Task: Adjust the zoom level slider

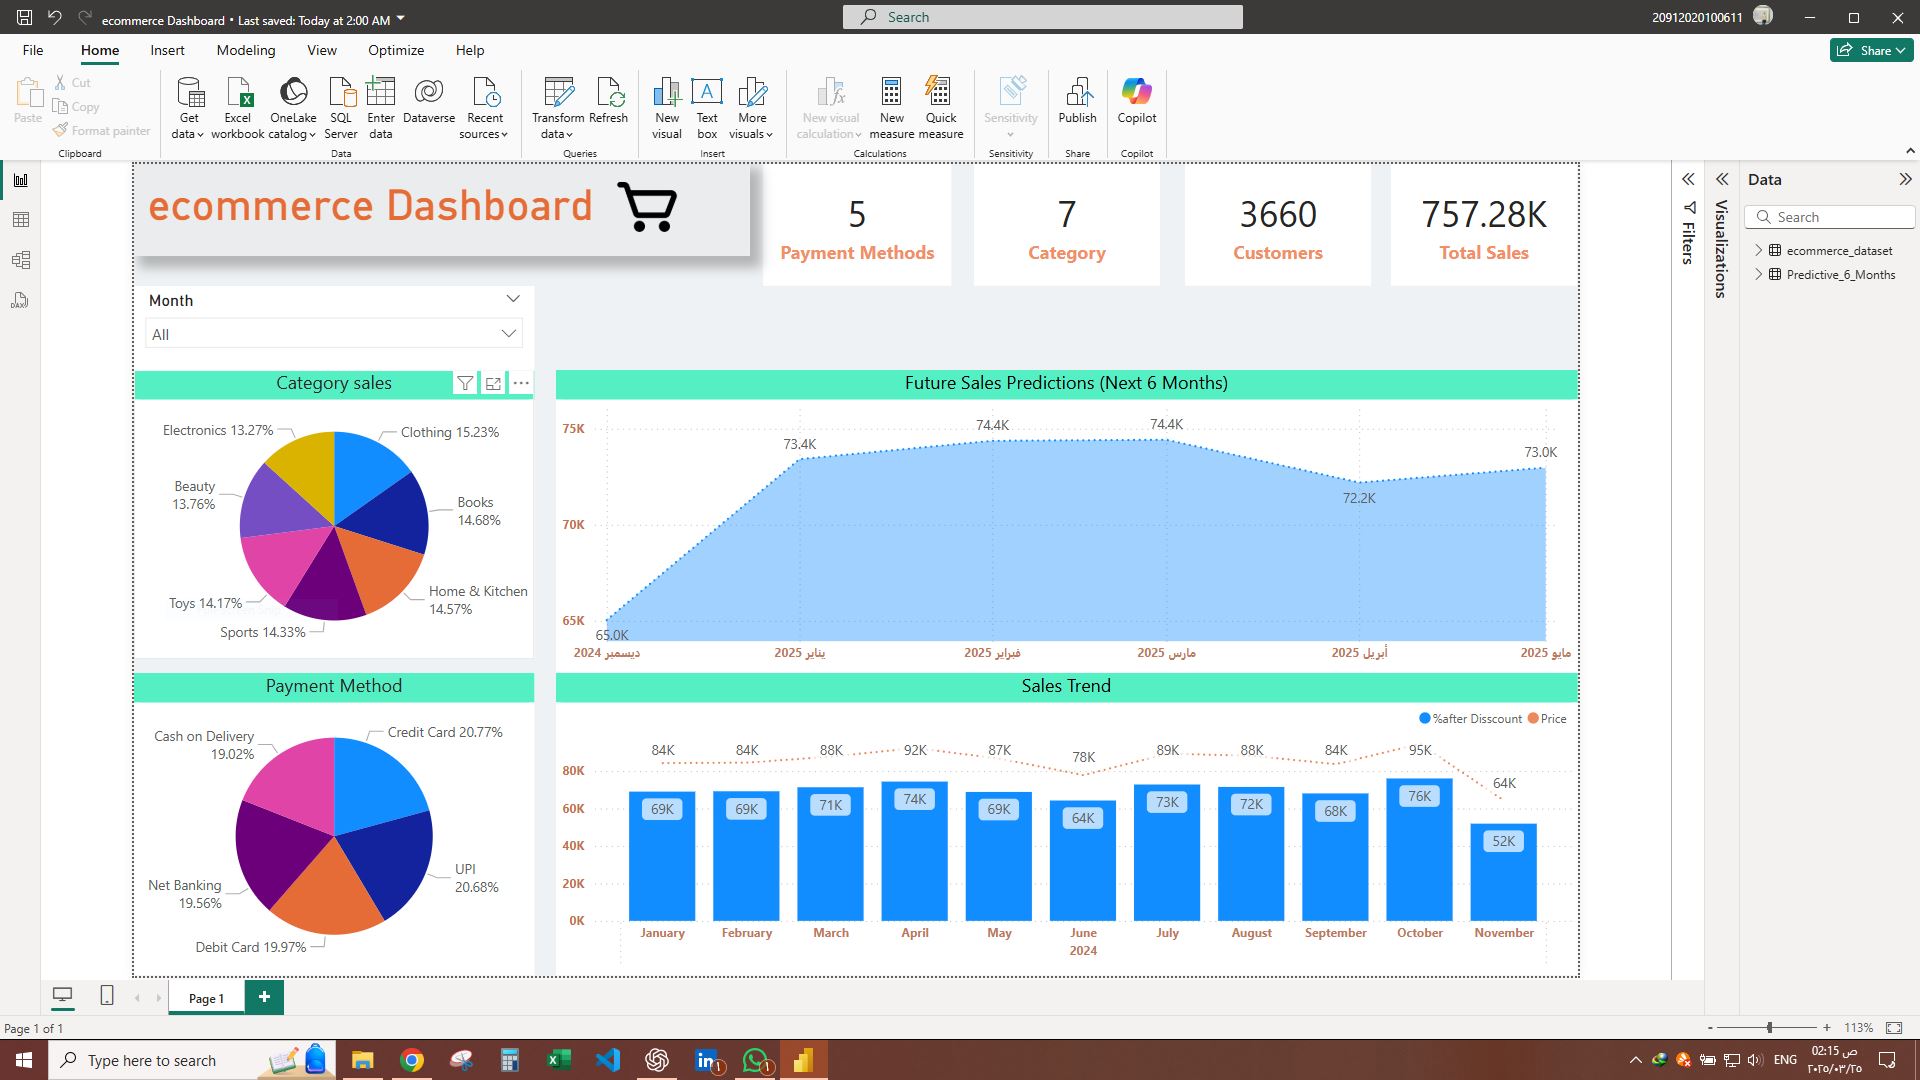Action: point(1769,1027)
